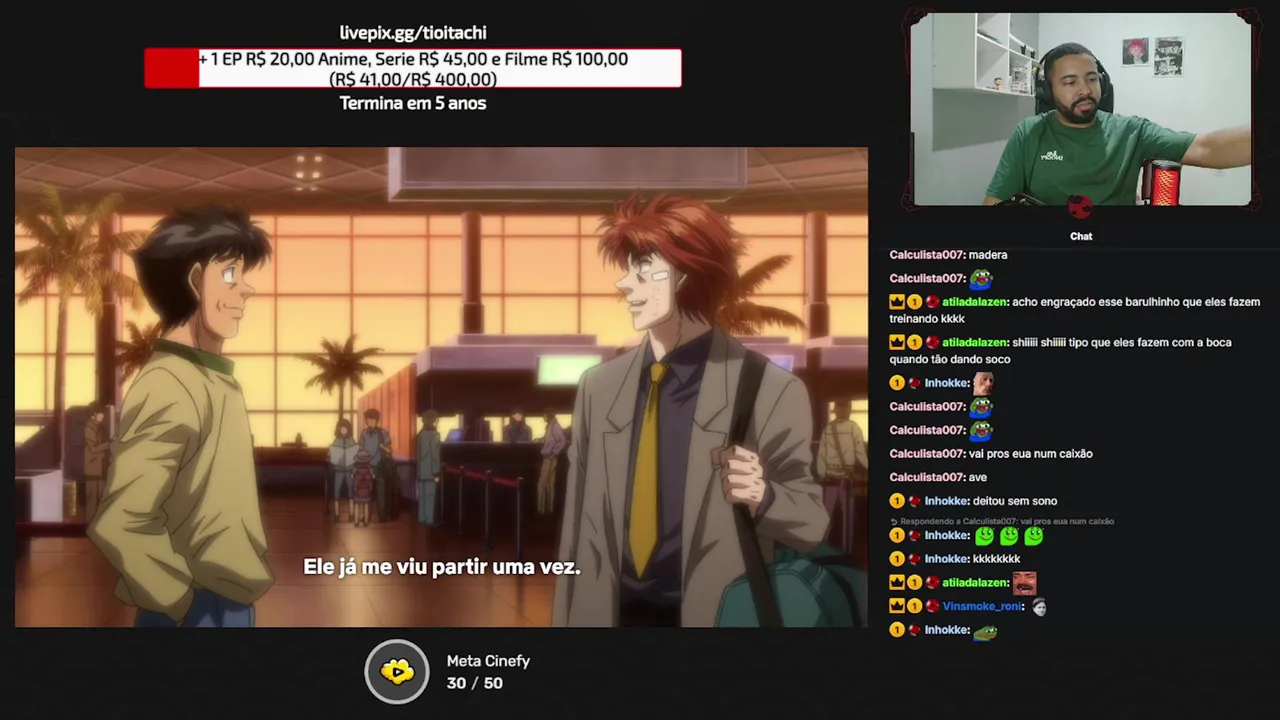Click Calculista007's name beside 'madera'
1280x720 pixels.
pyautogui.click(x=927, y=255)
